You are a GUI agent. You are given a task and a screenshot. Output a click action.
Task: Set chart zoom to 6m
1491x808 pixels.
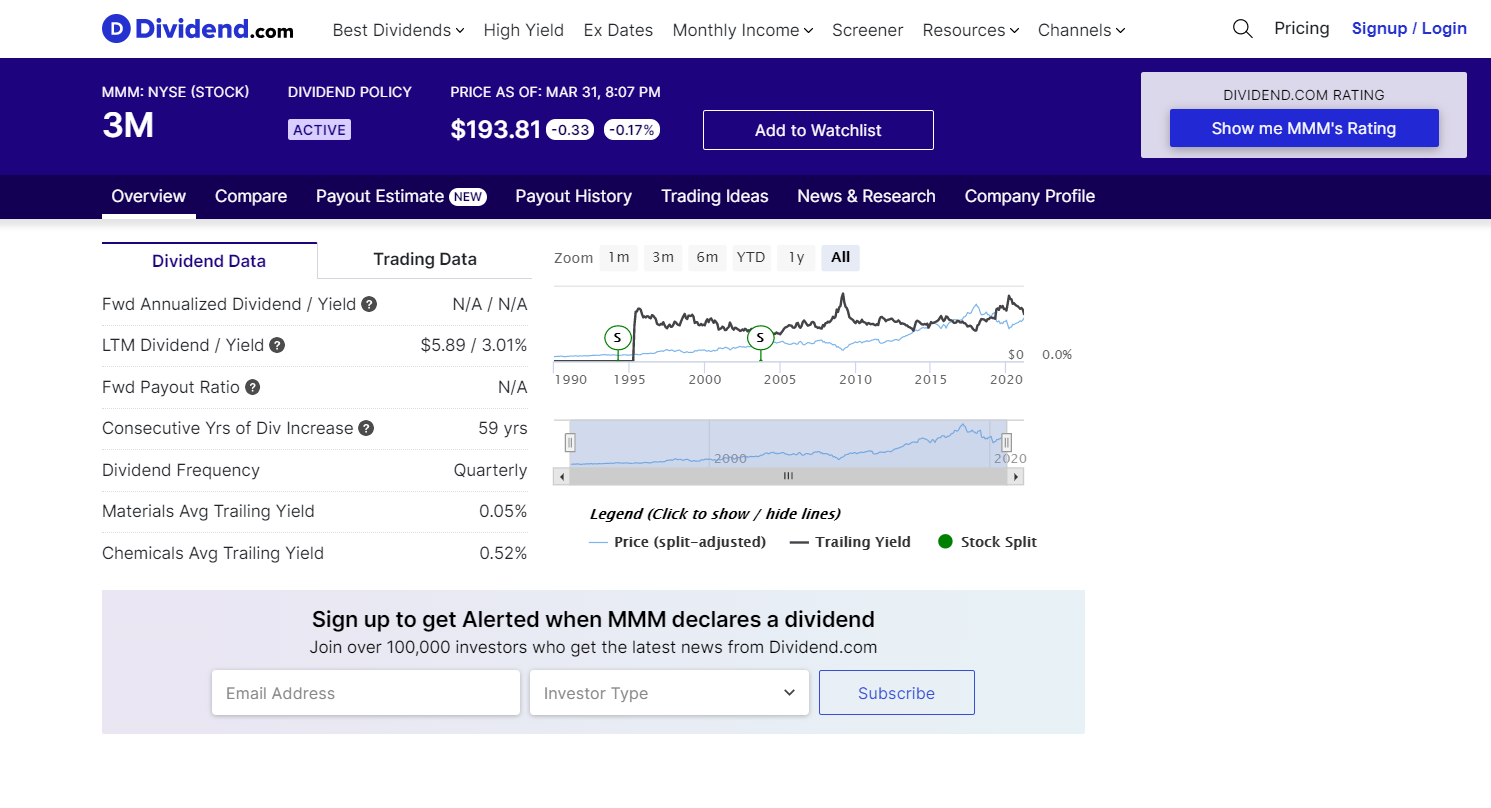pos(707,257)
